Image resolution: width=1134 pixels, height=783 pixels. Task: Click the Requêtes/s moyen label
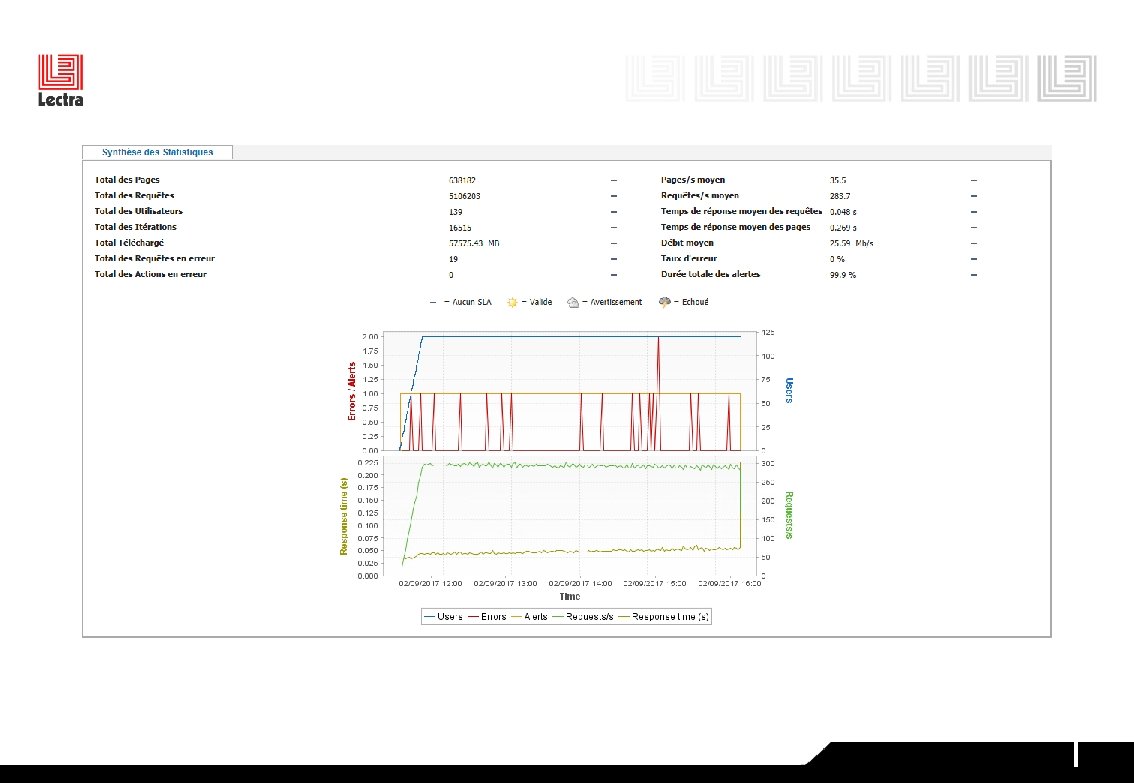pyautogui.click(x=699, y=195)
